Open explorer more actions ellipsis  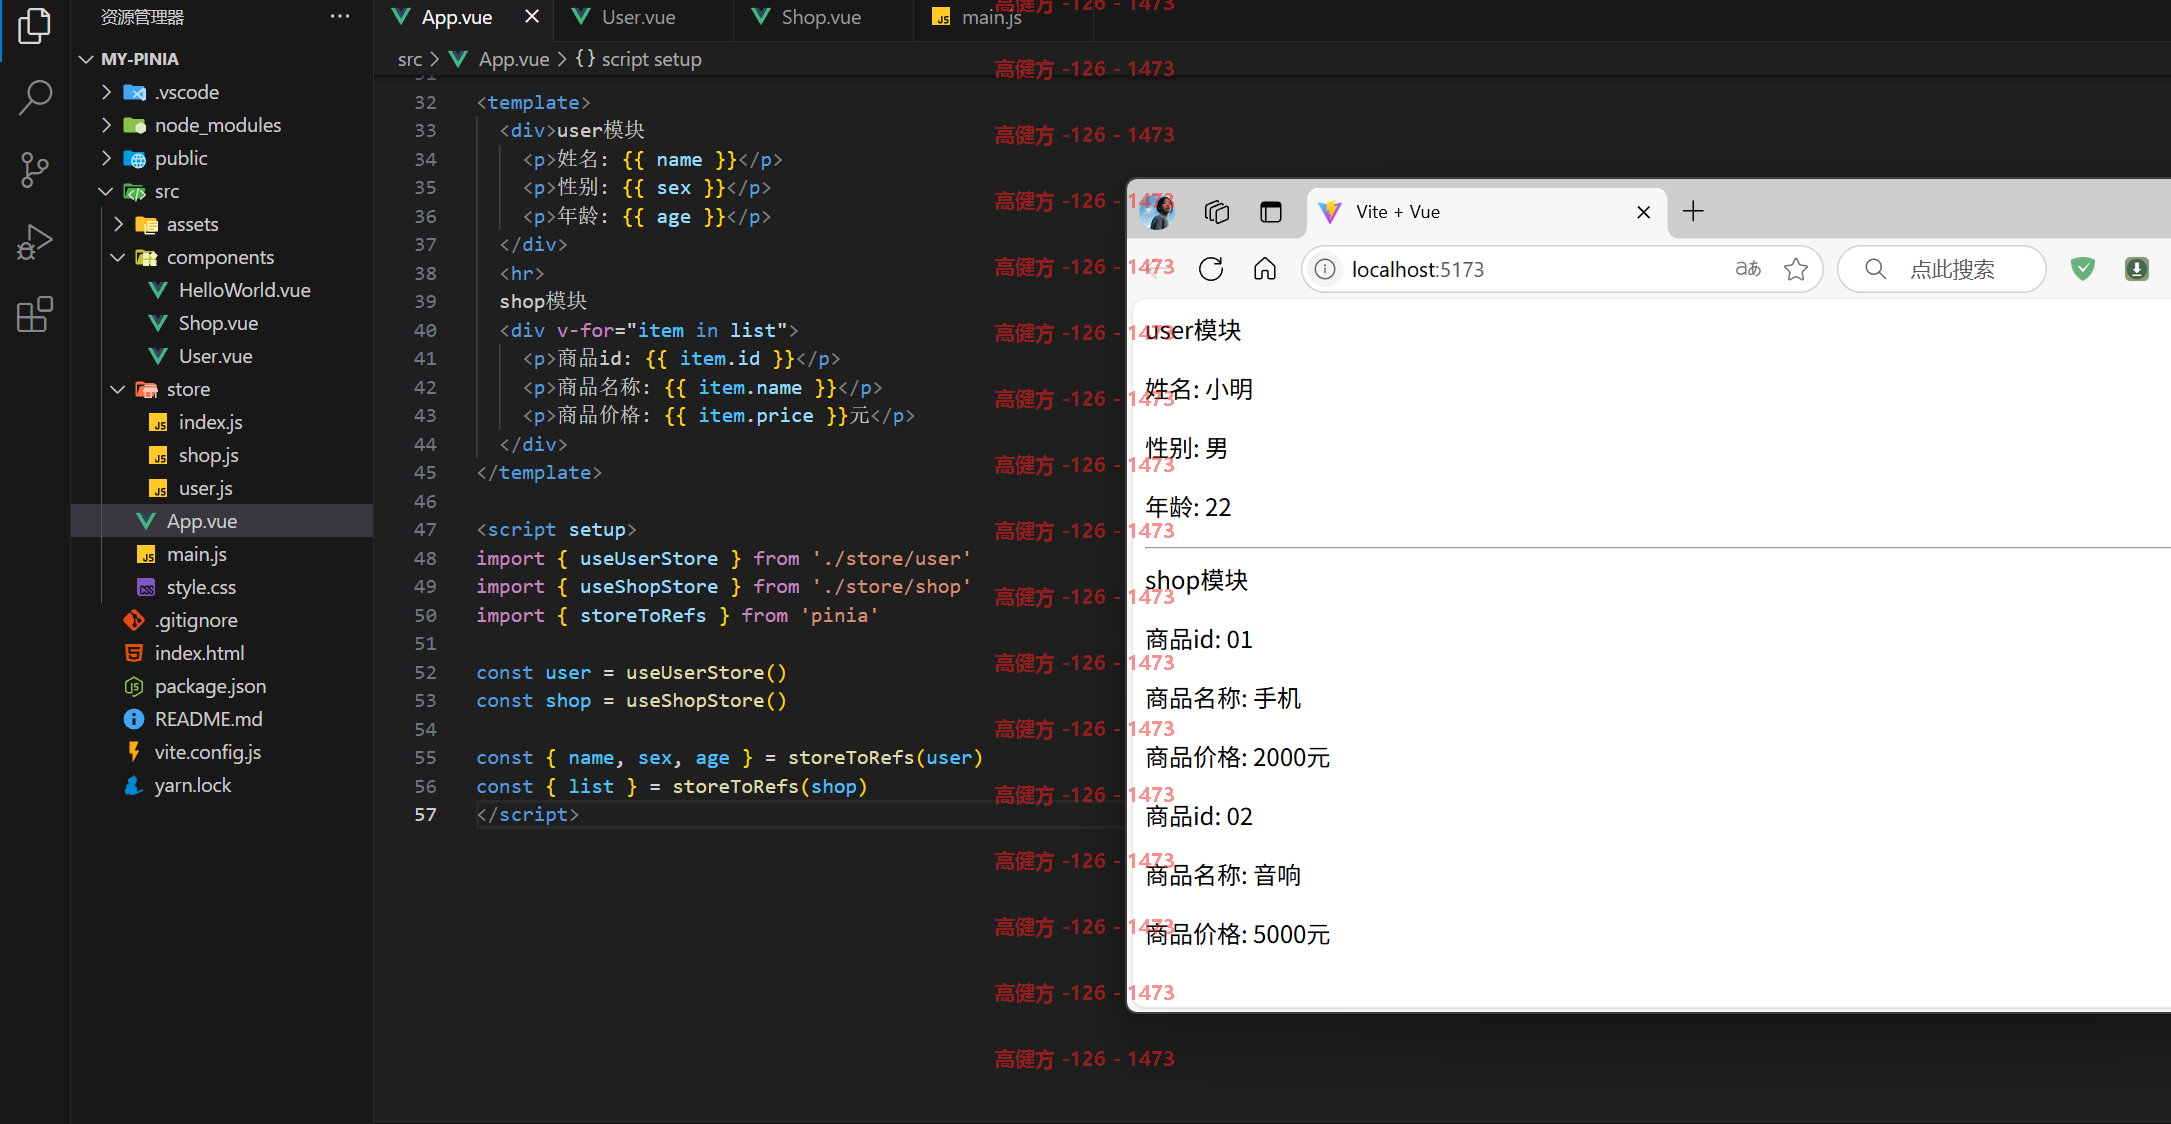coord(340,17)
